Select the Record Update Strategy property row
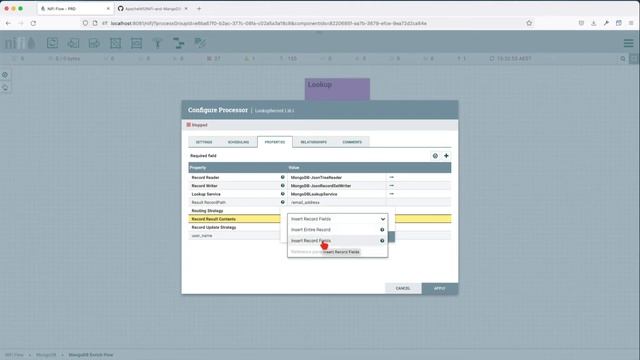 pos(235,227)
